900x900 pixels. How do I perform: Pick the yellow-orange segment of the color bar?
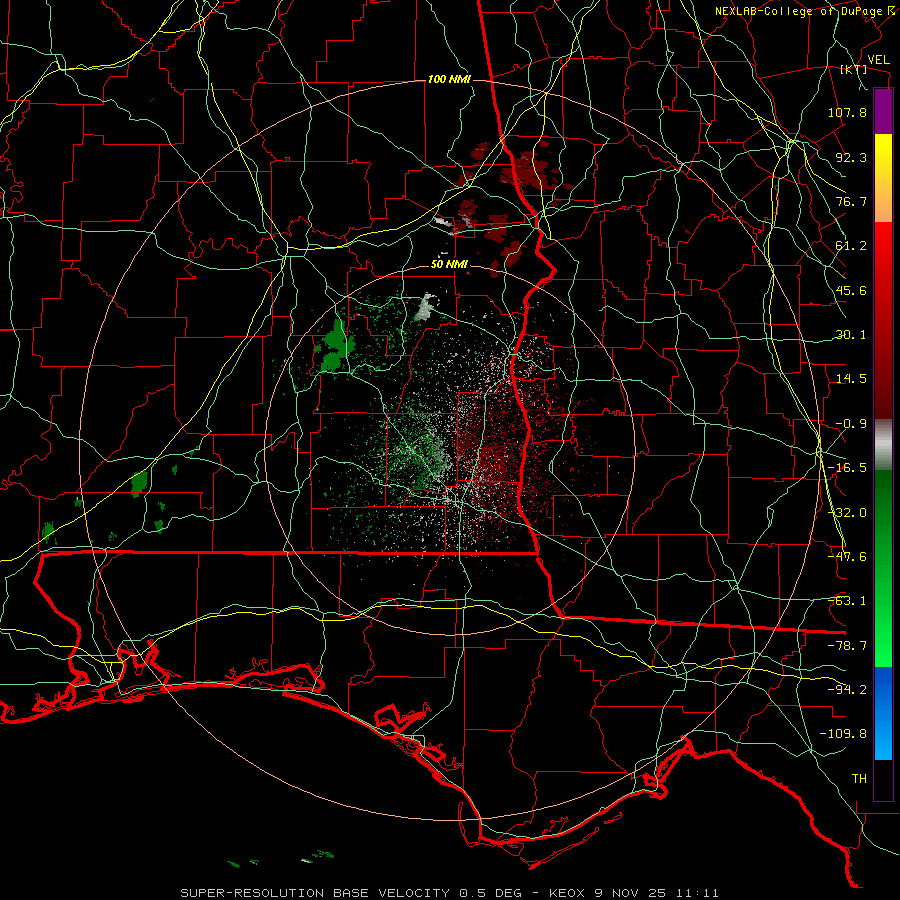coord(883,178)
